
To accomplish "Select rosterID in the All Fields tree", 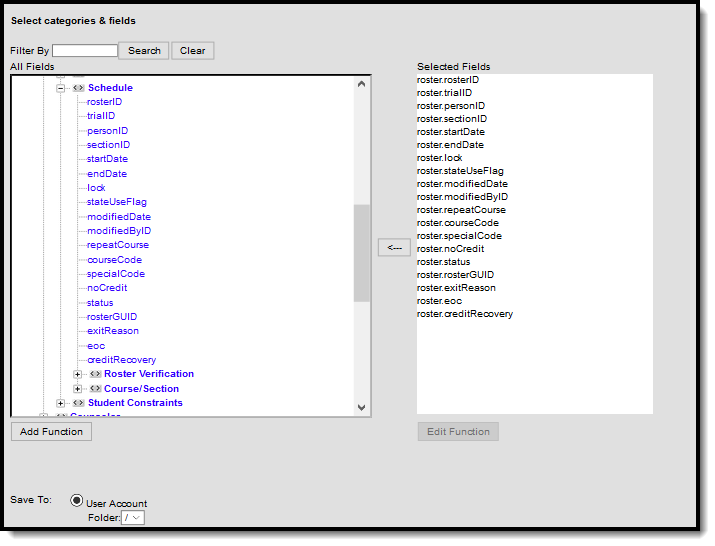I will tap(104, 102).
